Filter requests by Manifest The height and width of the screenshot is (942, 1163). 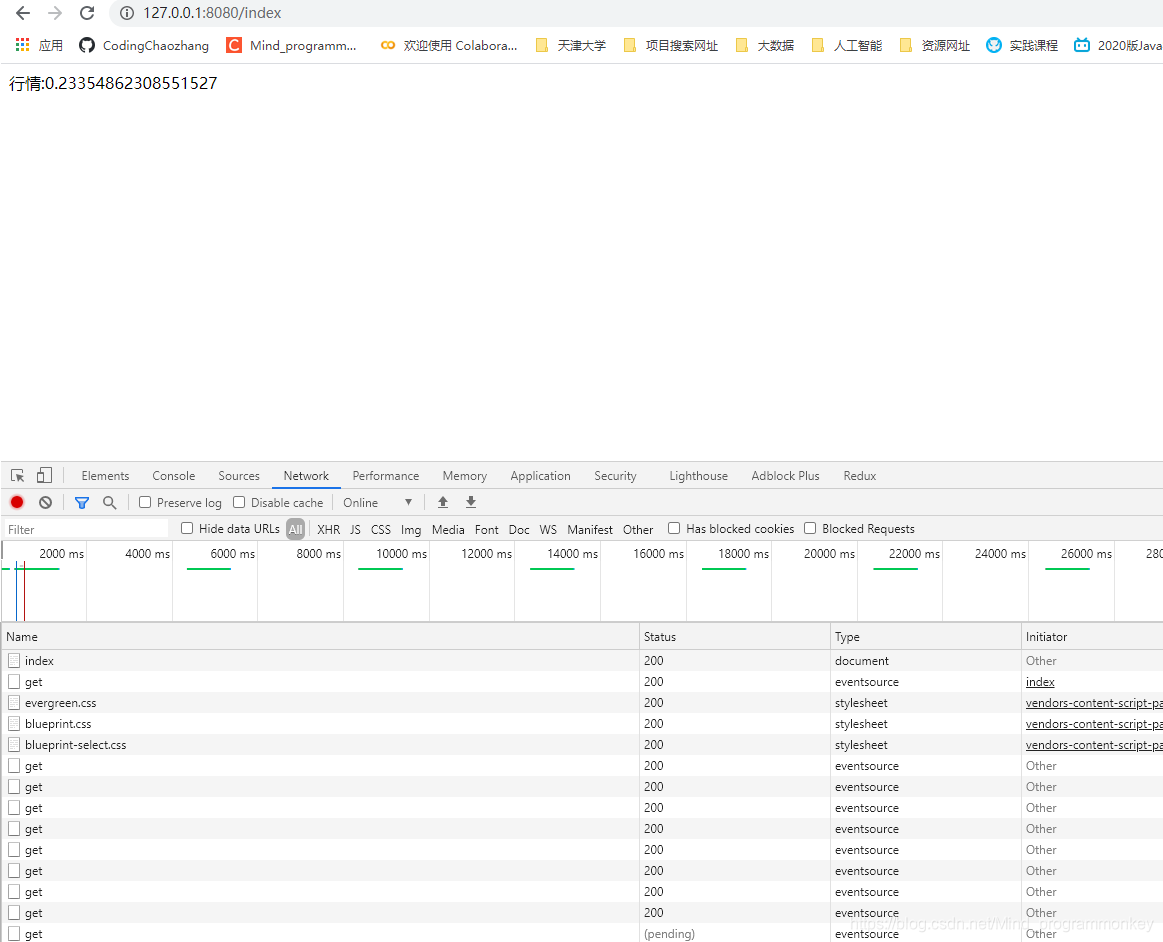[590, 529]
